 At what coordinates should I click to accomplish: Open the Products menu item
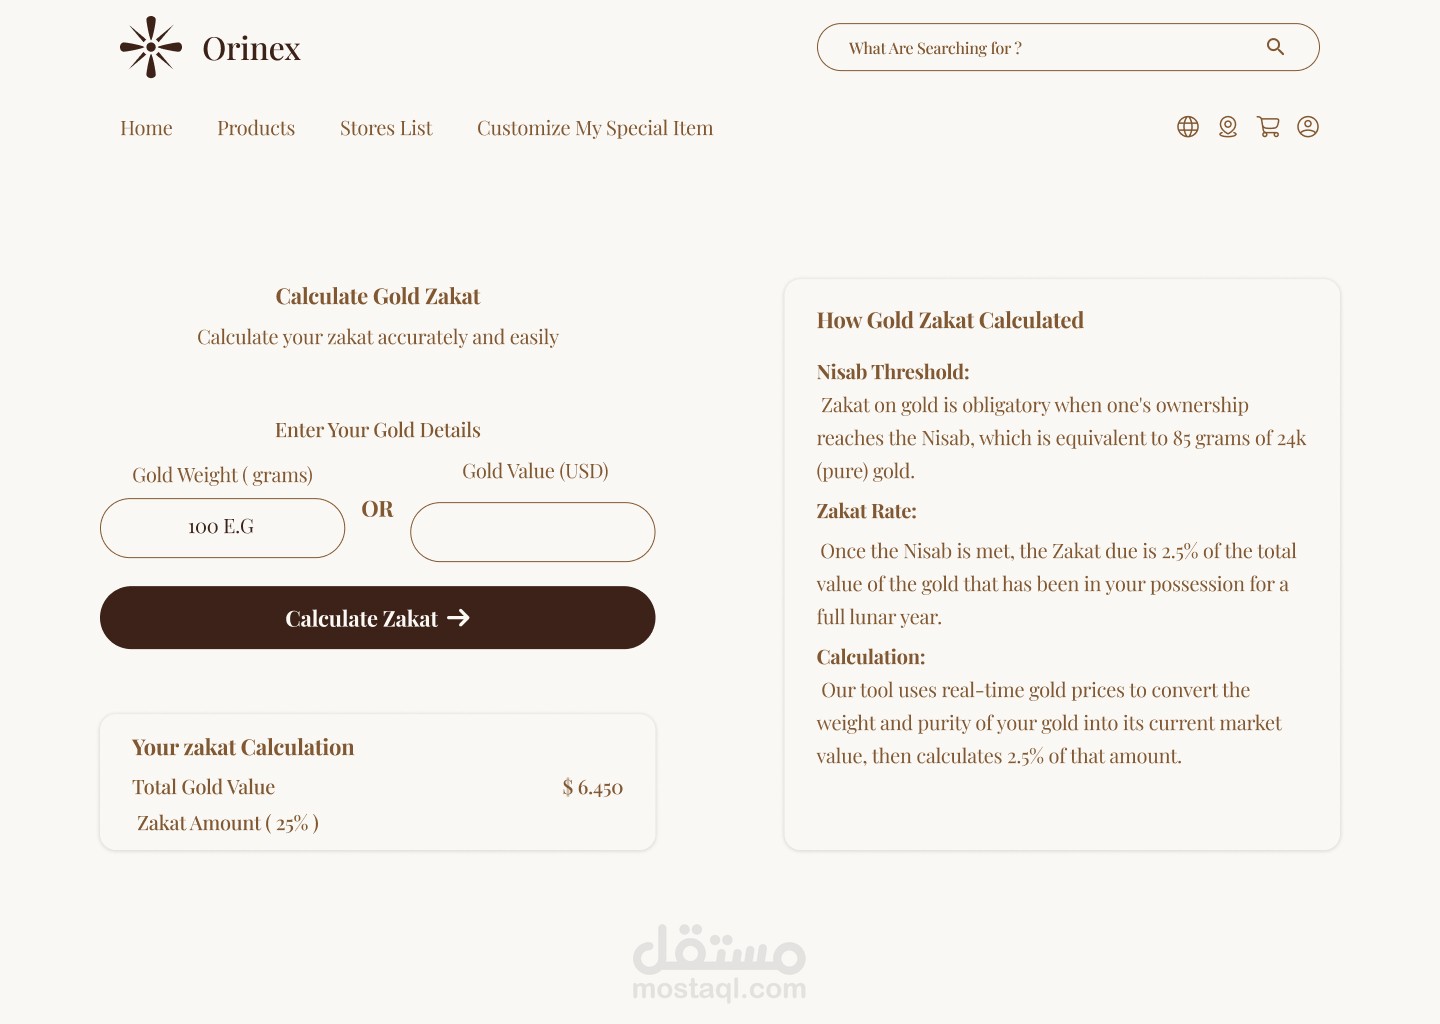click(256, 128)
